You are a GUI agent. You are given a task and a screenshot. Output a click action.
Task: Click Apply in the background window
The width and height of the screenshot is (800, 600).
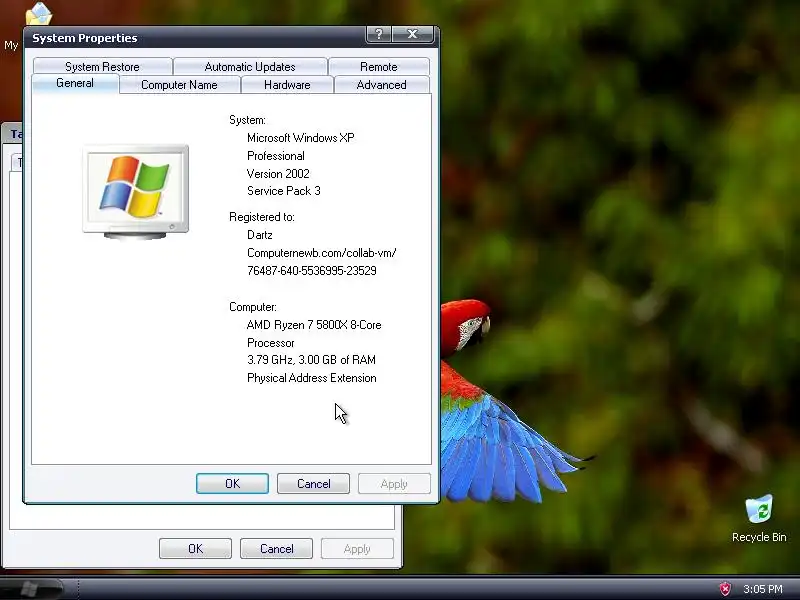click(357, 548)
